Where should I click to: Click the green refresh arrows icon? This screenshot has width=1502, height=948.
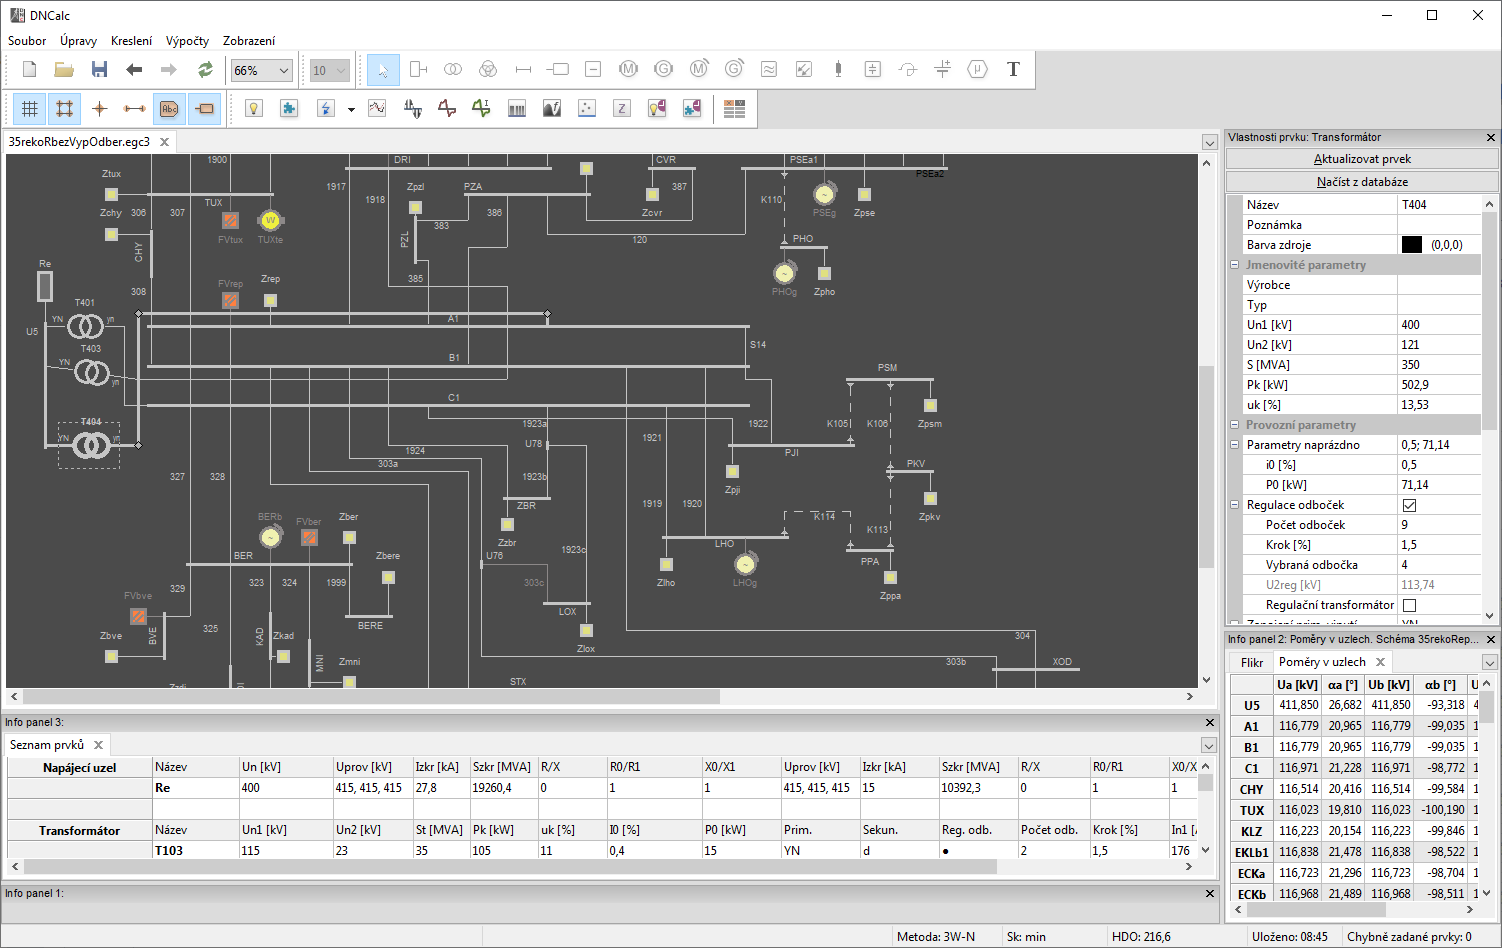[205, 69]
